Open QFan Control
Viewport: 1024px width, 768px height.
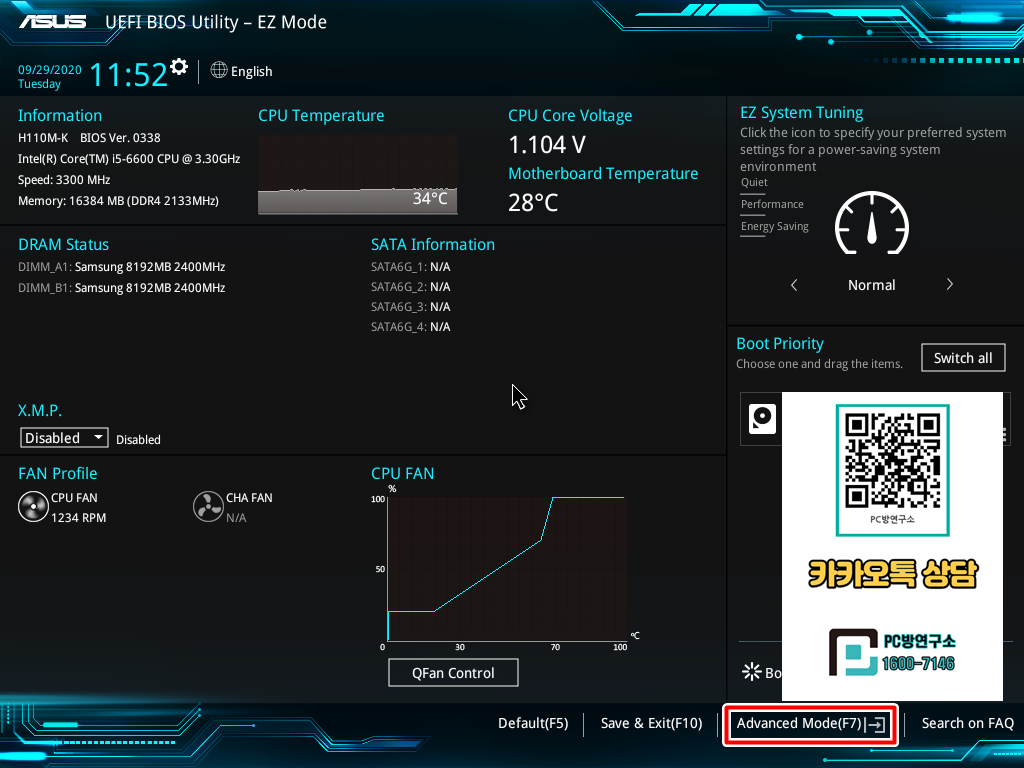click(x=453, y=673)
